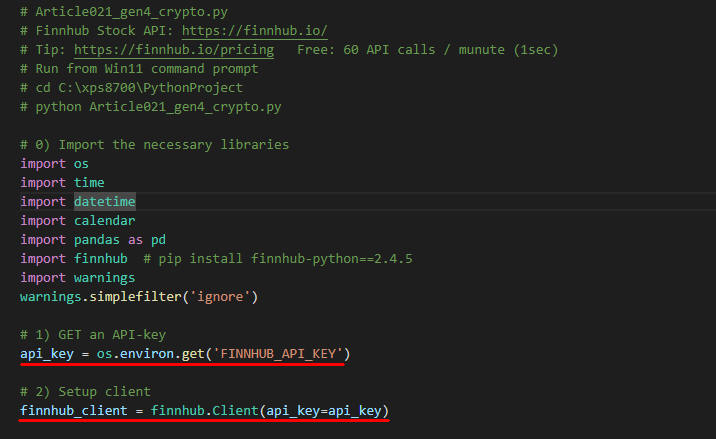Click 'warnings' in the import warnings line

pos(105,278)
